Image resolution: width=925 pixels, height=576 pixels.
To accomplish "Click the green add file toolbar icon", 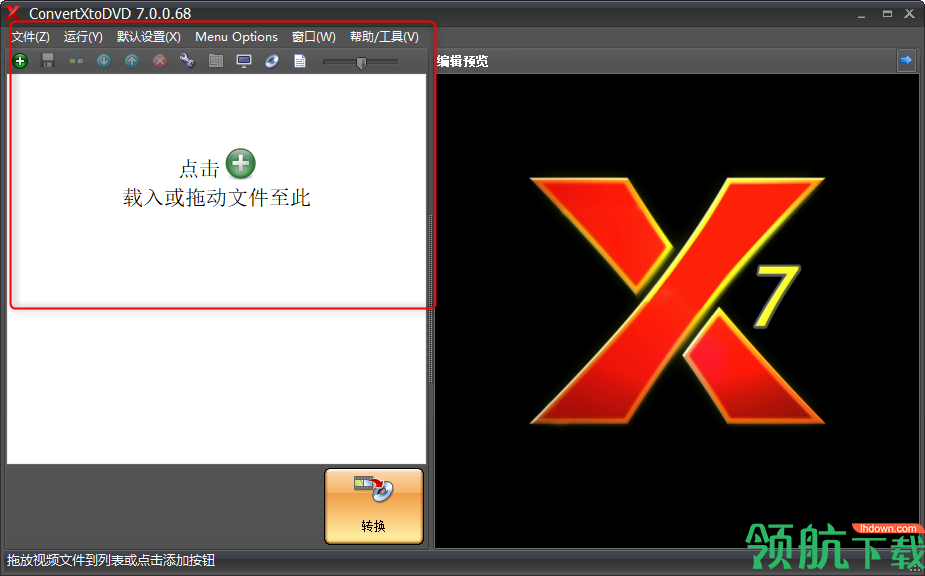I will coord(20,60).
